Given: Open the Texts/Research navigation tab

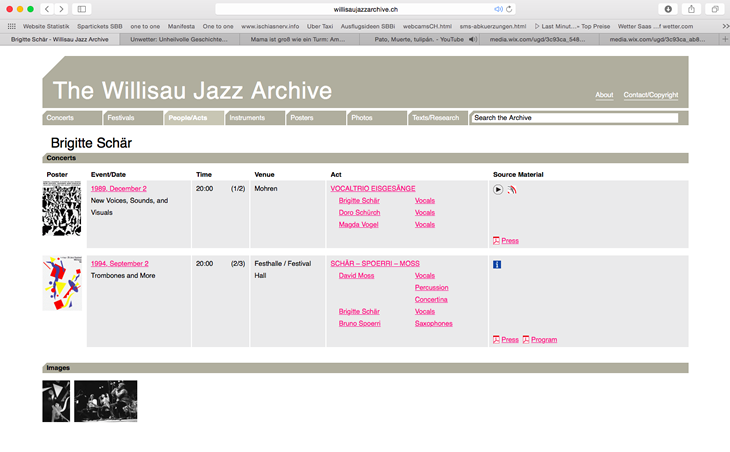Looking at the screenshot, I should tap(439, 118).
